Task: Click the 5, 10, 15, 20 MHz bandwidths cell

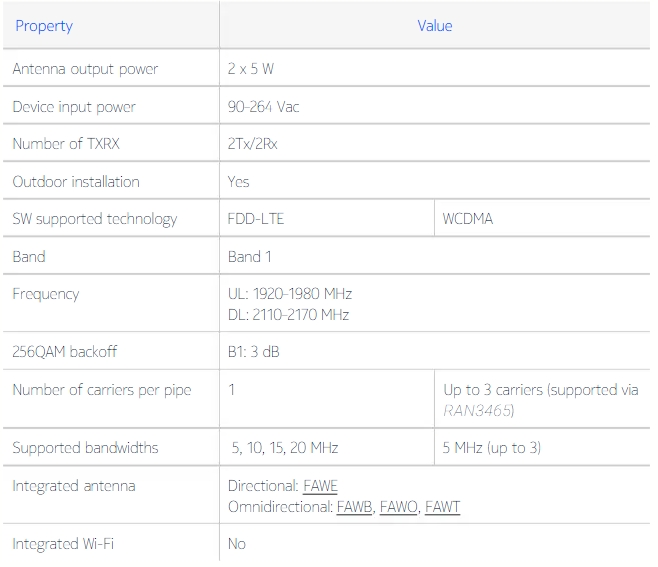Action: click(x=286, y=448)
